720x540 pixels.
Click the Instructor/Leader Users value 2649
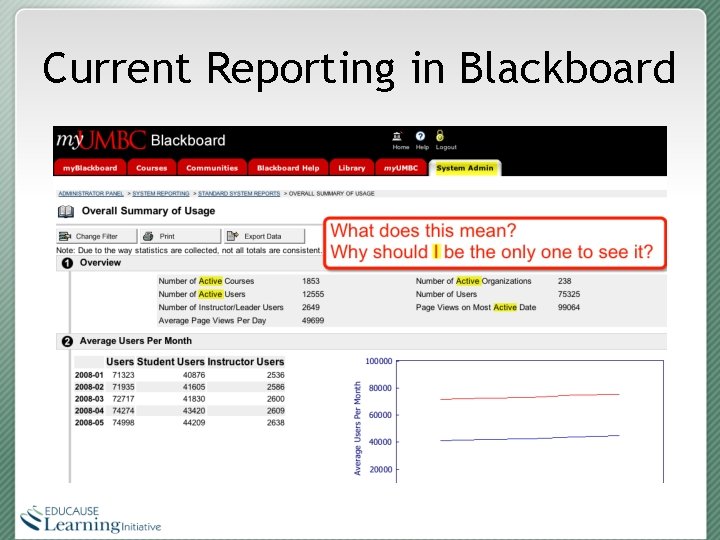pos(311,307)
